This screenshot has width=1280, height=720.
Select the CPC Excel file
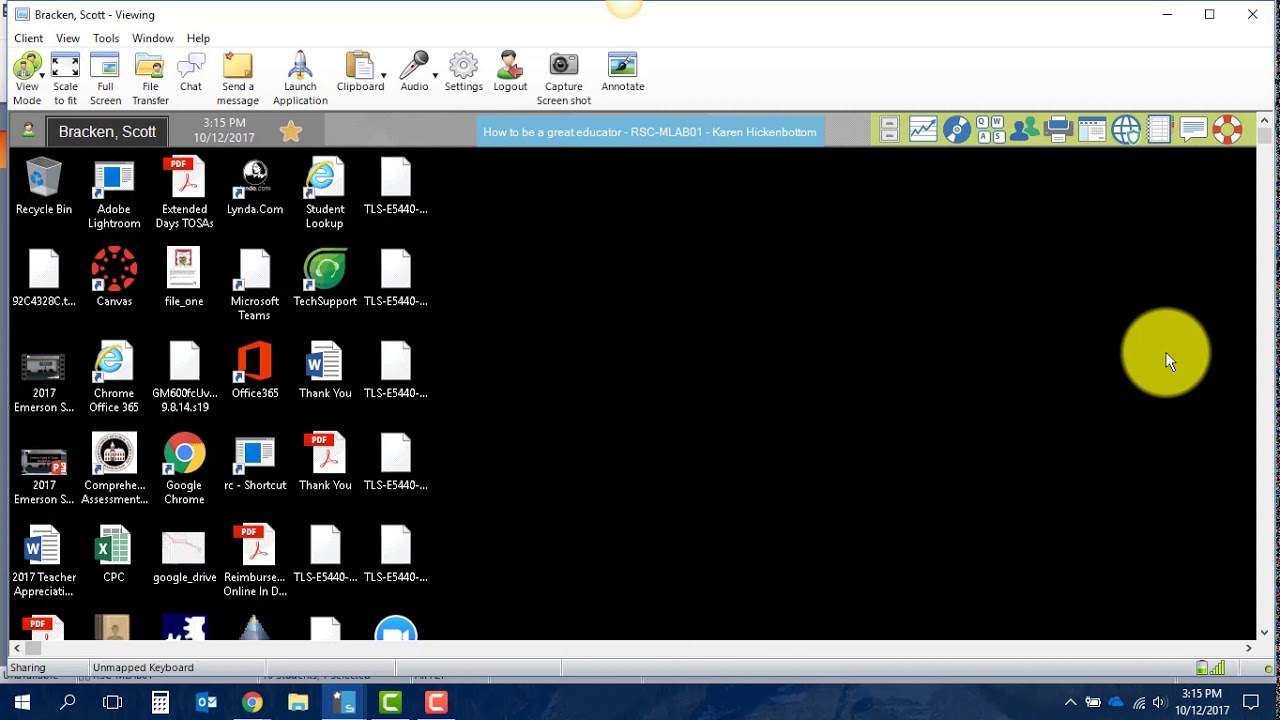pyautogui.click(x=114, y=554)
